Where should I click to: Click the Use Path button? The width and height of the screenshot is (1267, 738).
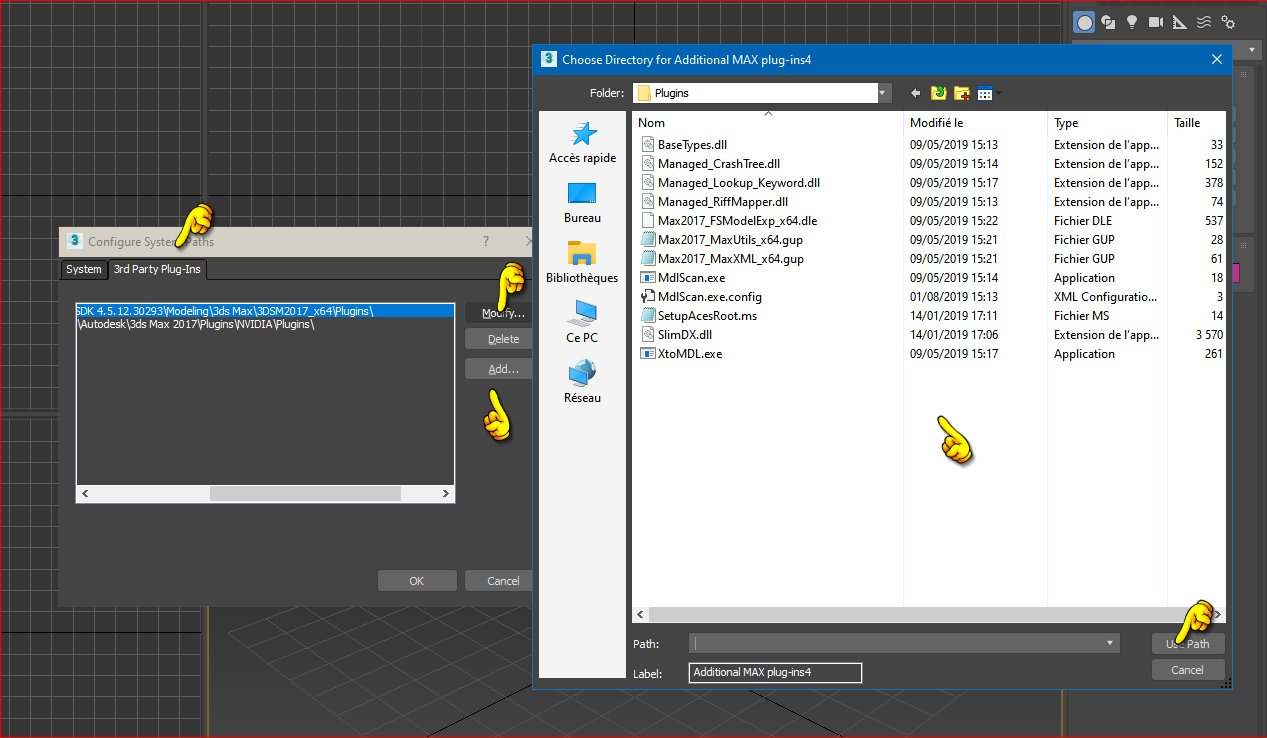click(x=1188, y=644)
